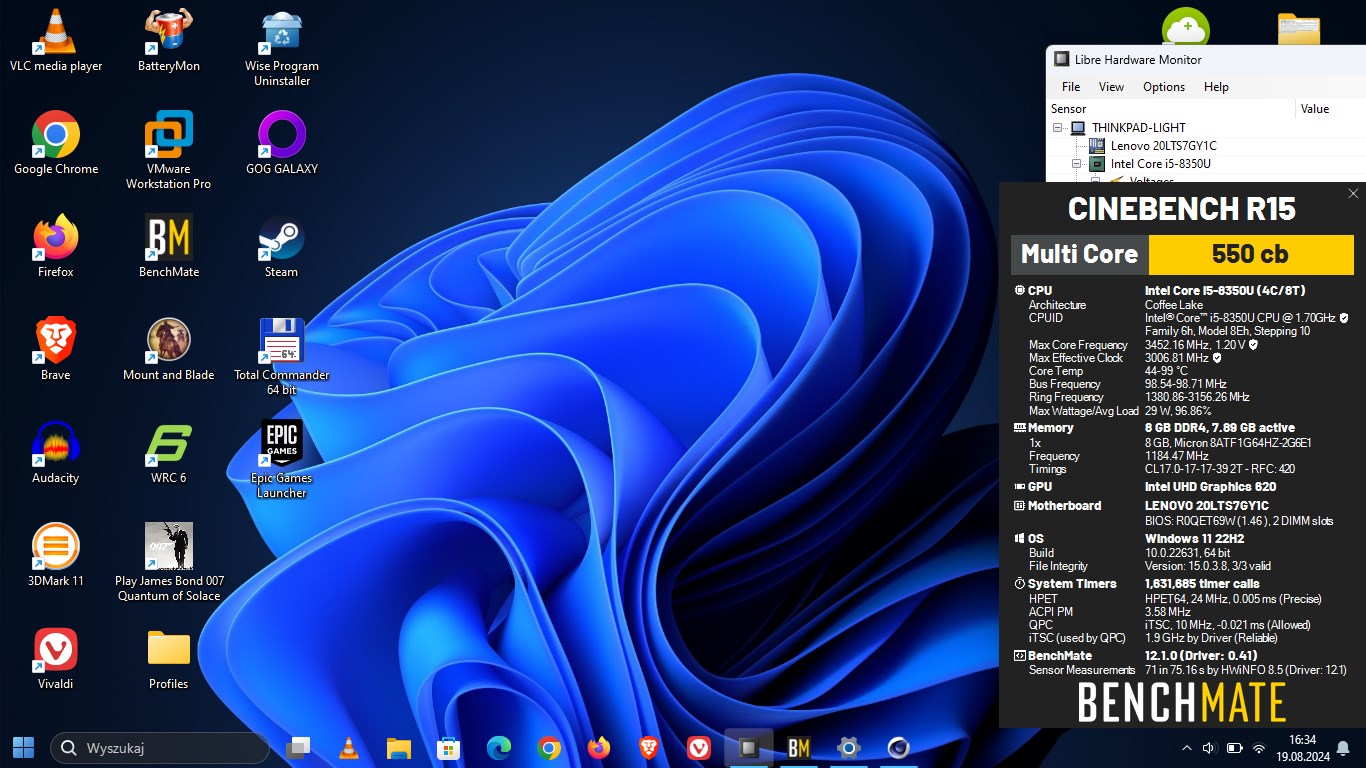Click the Value column header
The width and height of the screenshot is (1366, 768).
pyautogui.click(x=1331, y=109)
